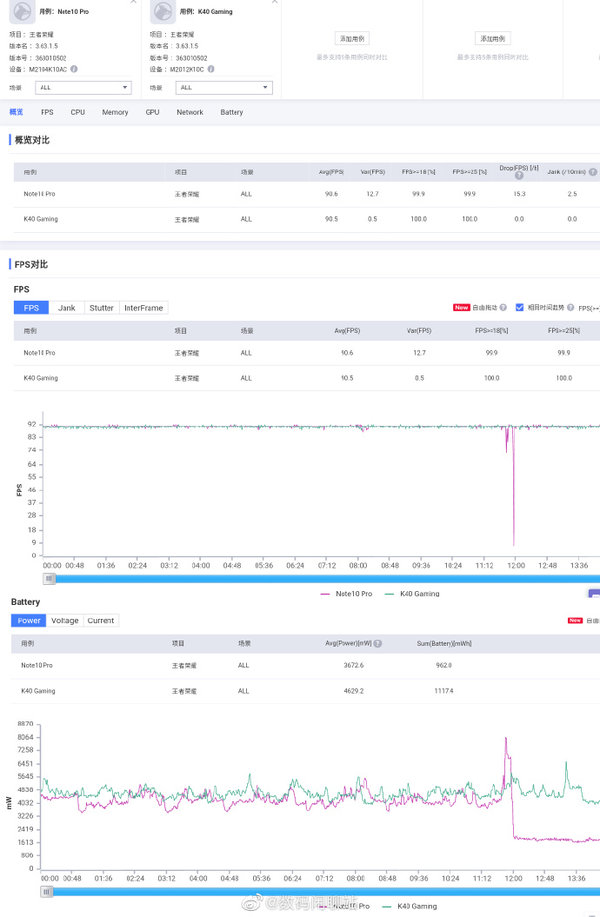
Task: Click the K40 Gaming case avatar icon
Action: 163,11
